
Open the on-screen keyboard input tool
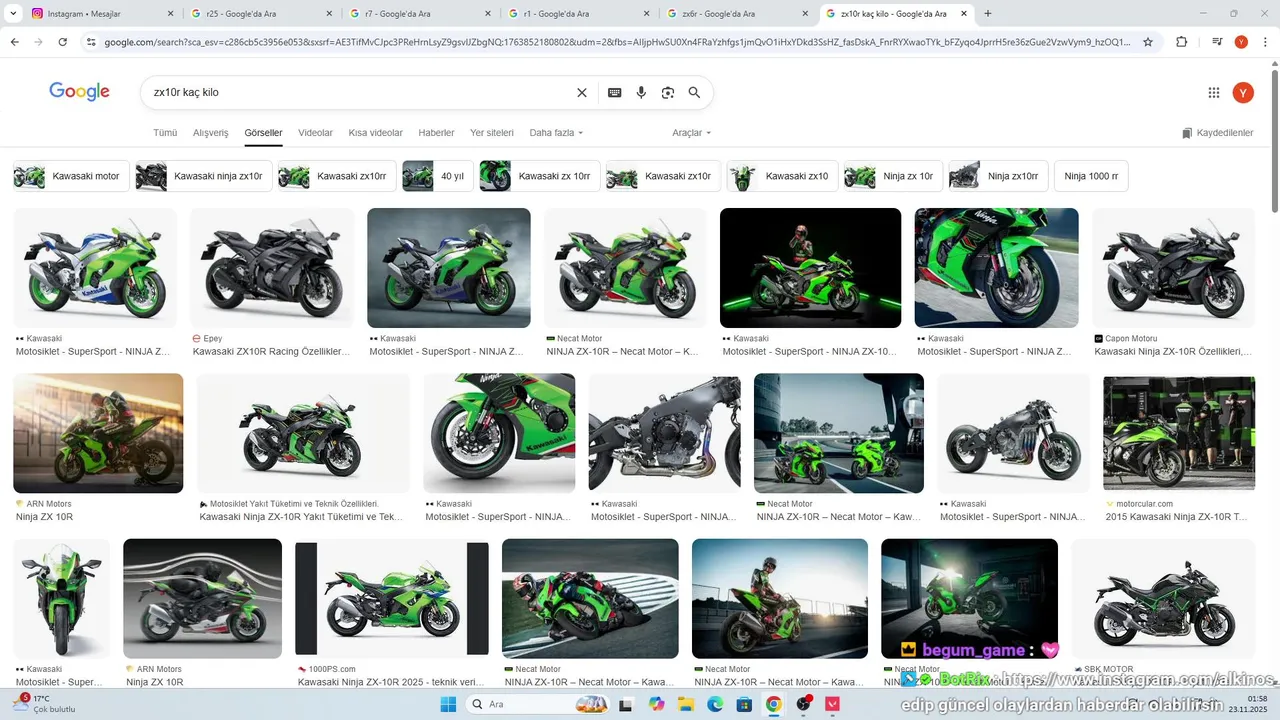point(614,92)
